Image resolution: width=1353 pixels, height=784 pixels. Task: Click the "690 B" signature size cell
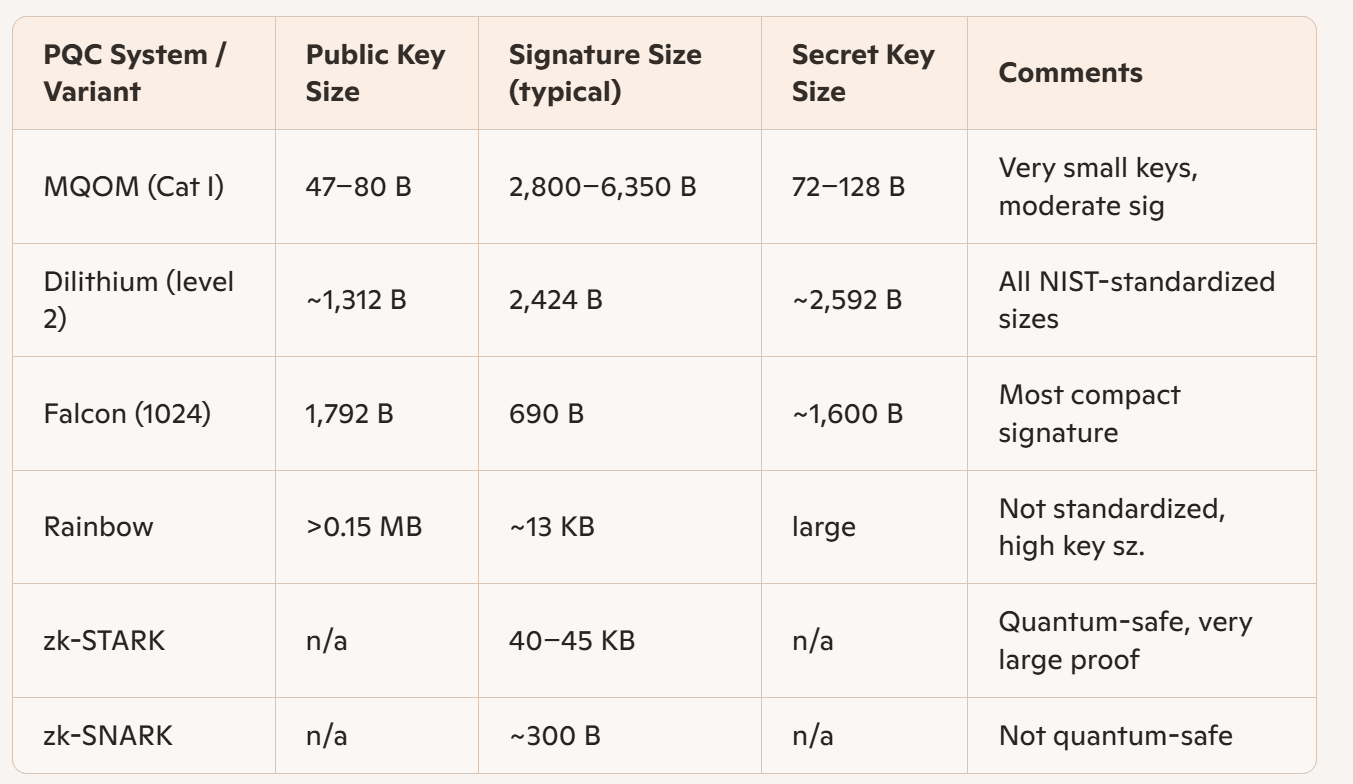(546, 413)
